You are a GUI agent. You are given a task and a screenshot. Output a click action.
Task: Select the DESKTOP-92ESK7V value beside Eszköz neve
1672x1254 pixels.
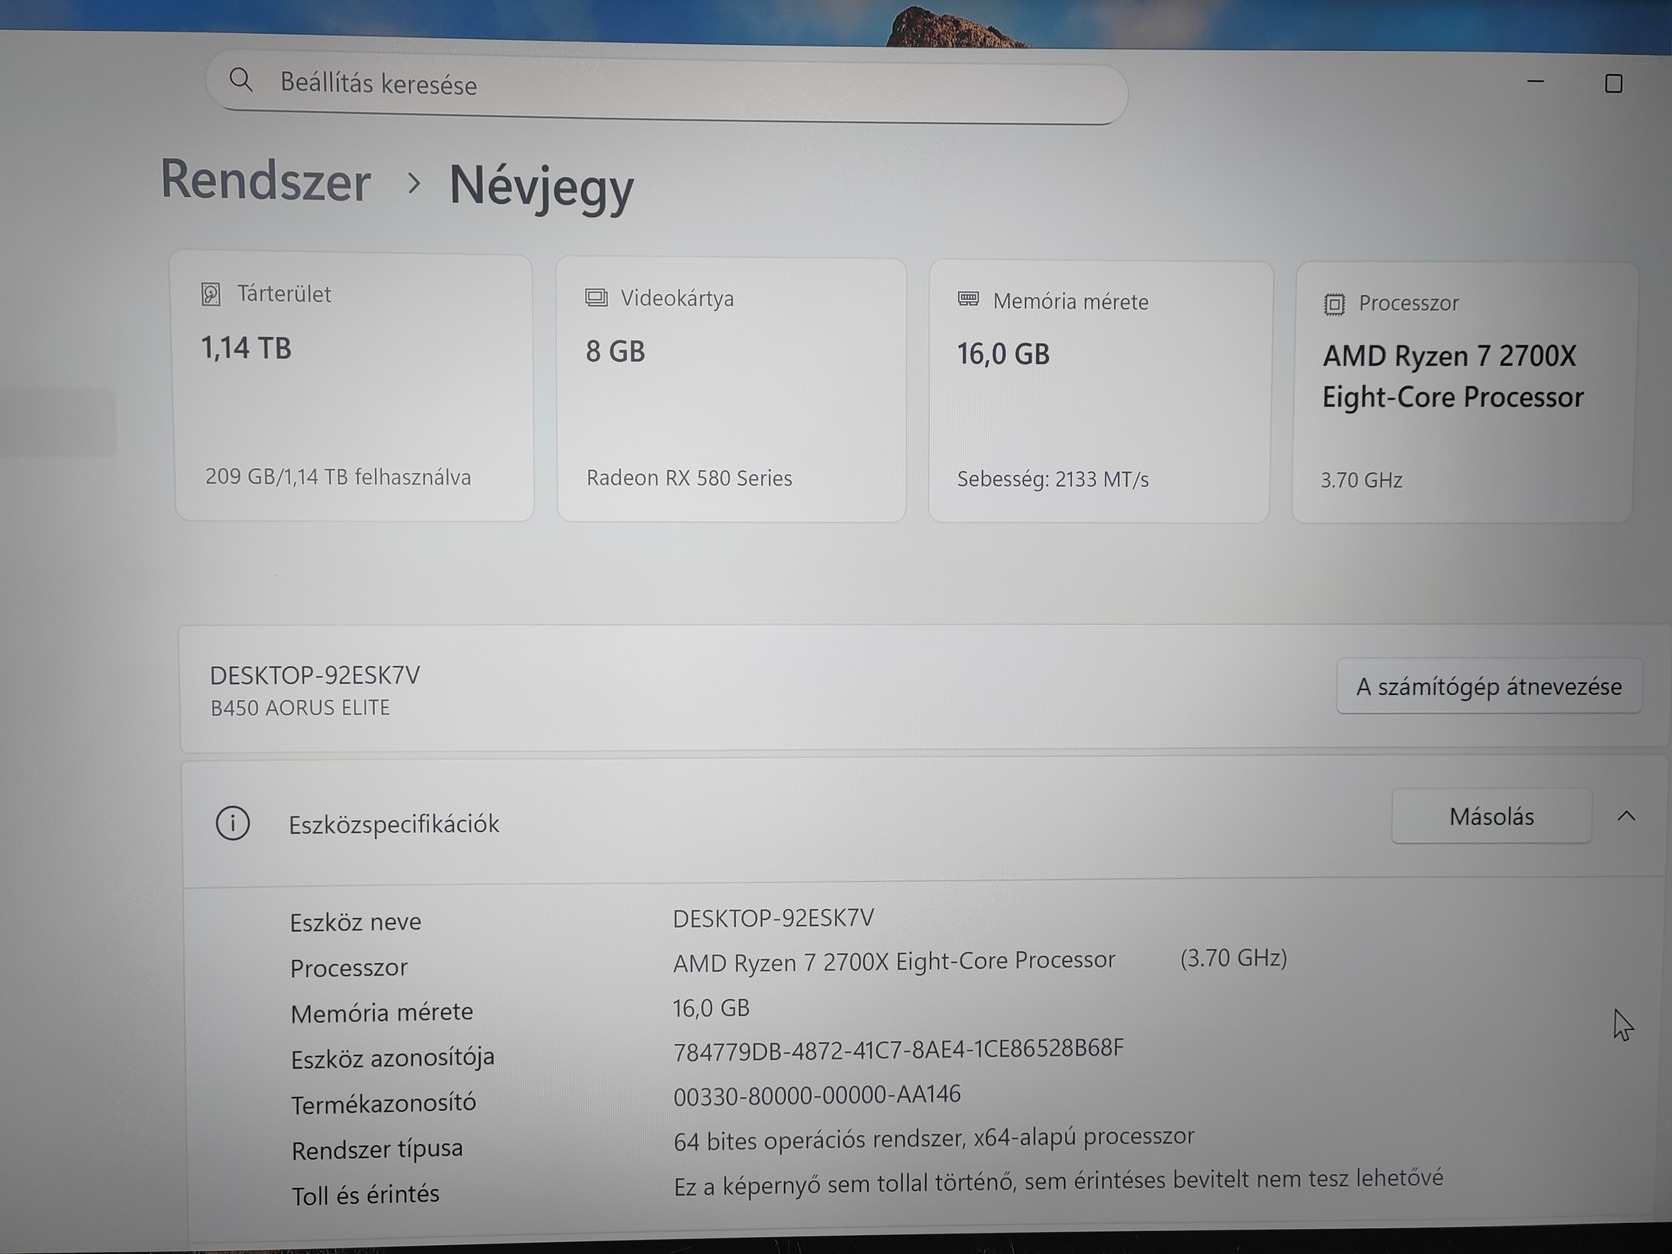[x=773, y=918]
